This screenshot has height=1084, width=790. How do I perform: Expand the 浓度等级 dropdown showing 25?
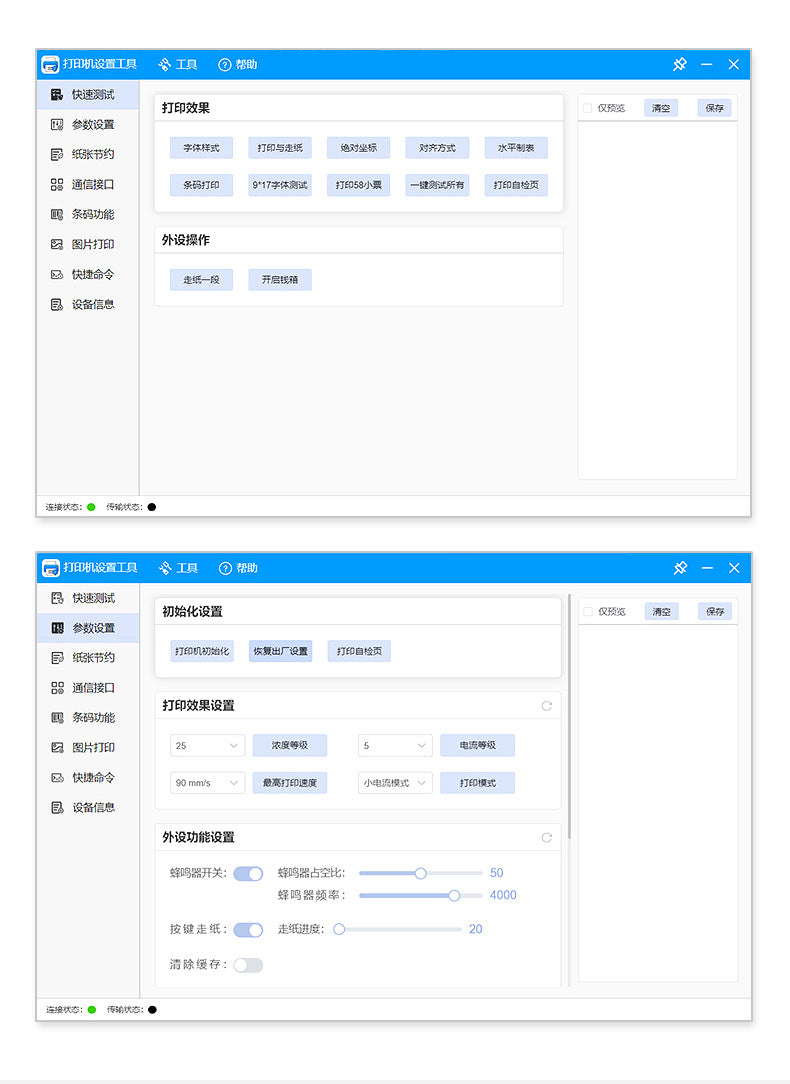pos(207,745)
